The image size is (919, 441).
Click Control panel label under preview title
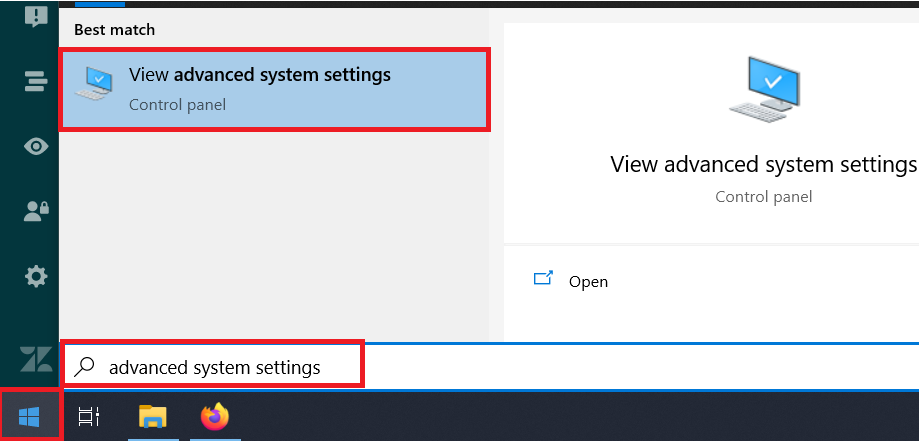pyautogui.click(x=763, y=197)
